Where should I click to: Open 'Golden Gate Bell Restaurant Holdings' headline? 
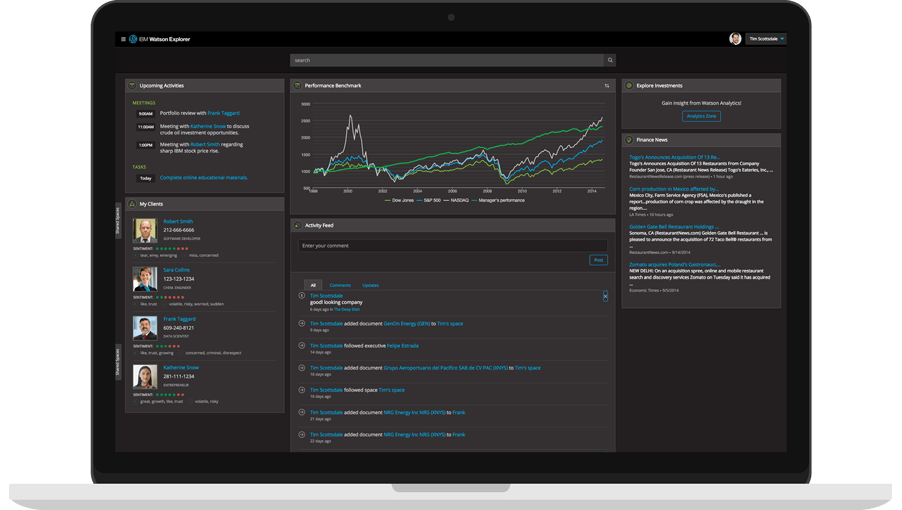coord(674,227)
